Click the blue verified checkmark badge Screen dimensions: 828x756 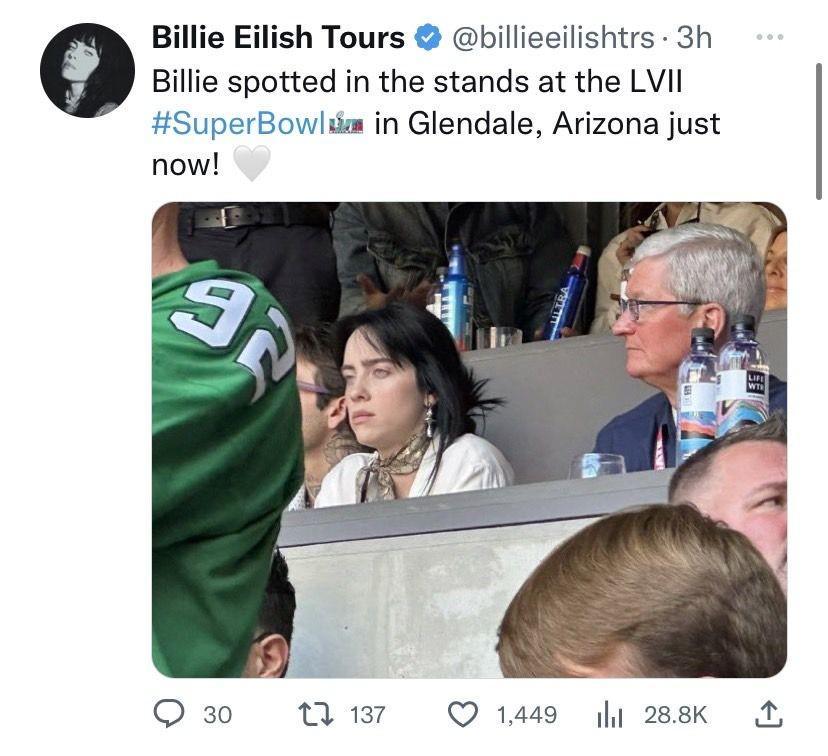428,38
